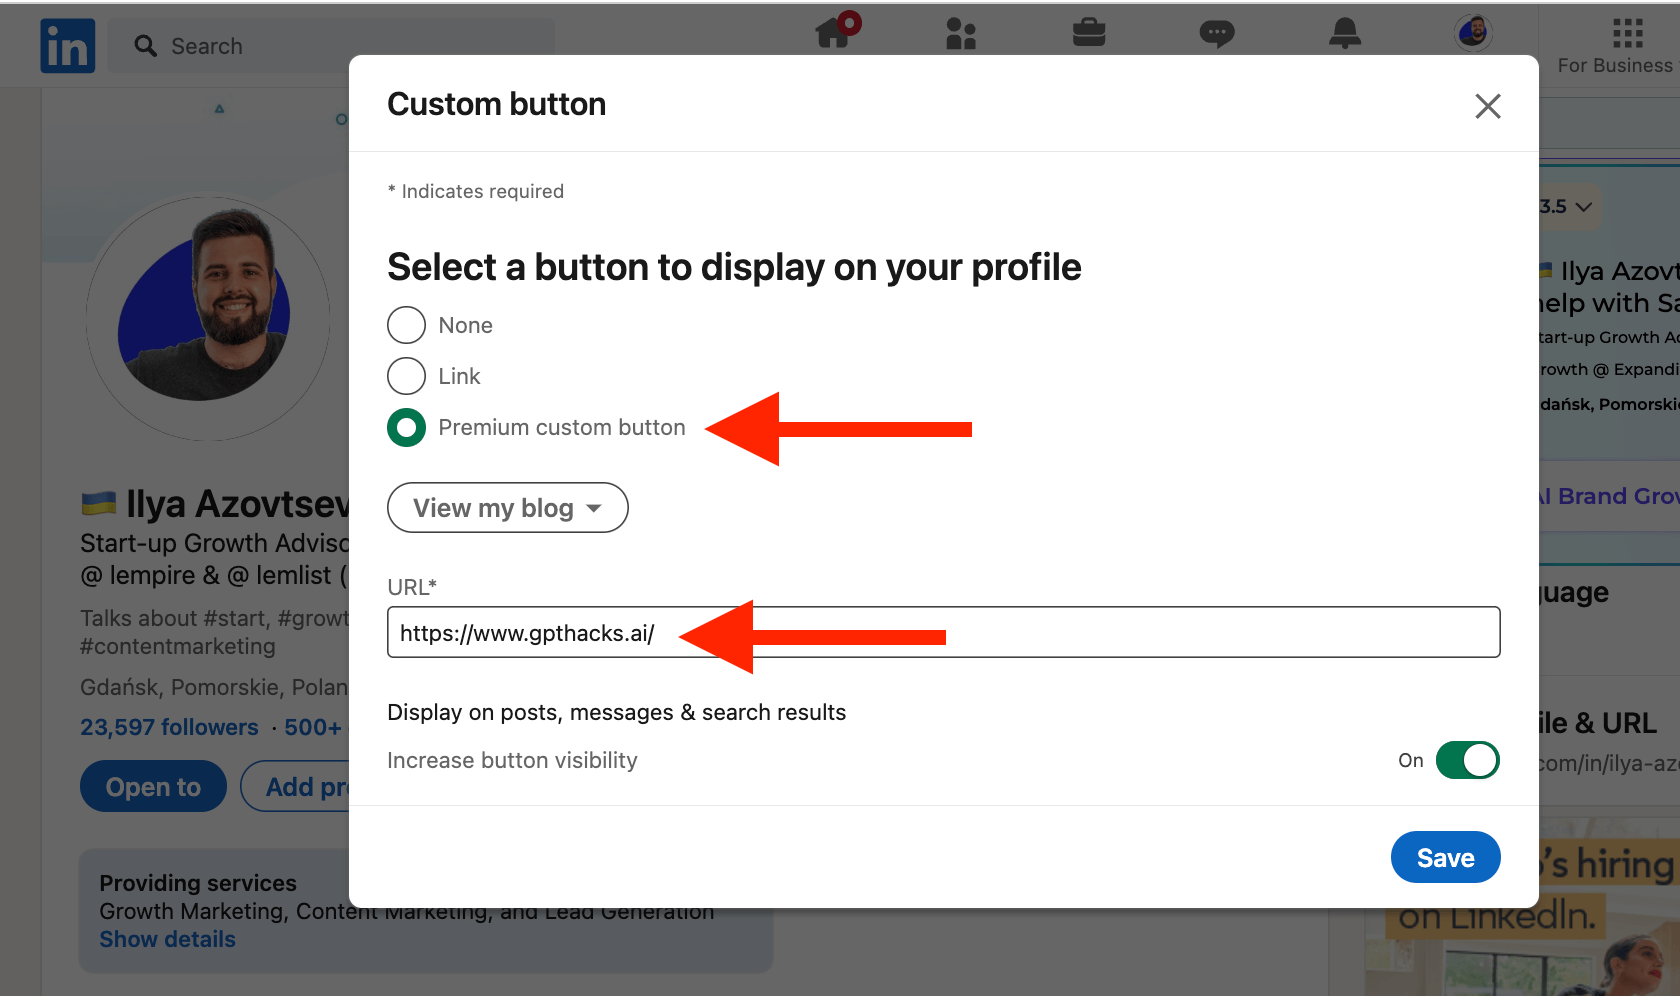Click into the Search field
The image size is (1680, 996).
click(x=330, y=46)
